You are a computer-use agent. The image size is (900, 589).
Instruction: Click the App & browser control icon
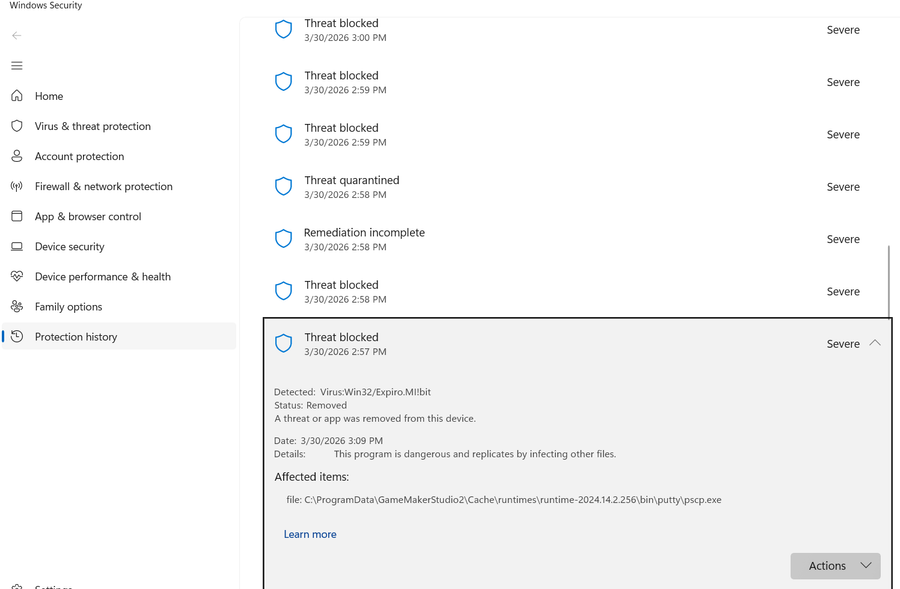click(16, 216)
